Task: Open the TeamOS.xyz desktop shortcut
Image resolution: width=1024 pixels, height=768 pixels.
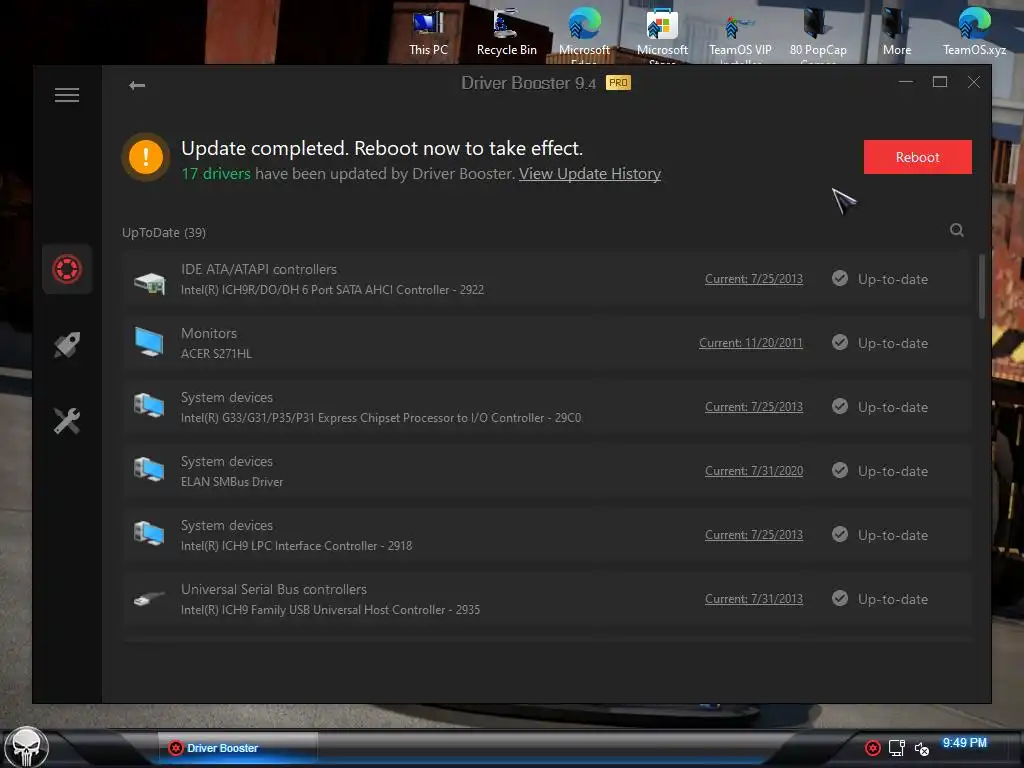Action: 974,33
